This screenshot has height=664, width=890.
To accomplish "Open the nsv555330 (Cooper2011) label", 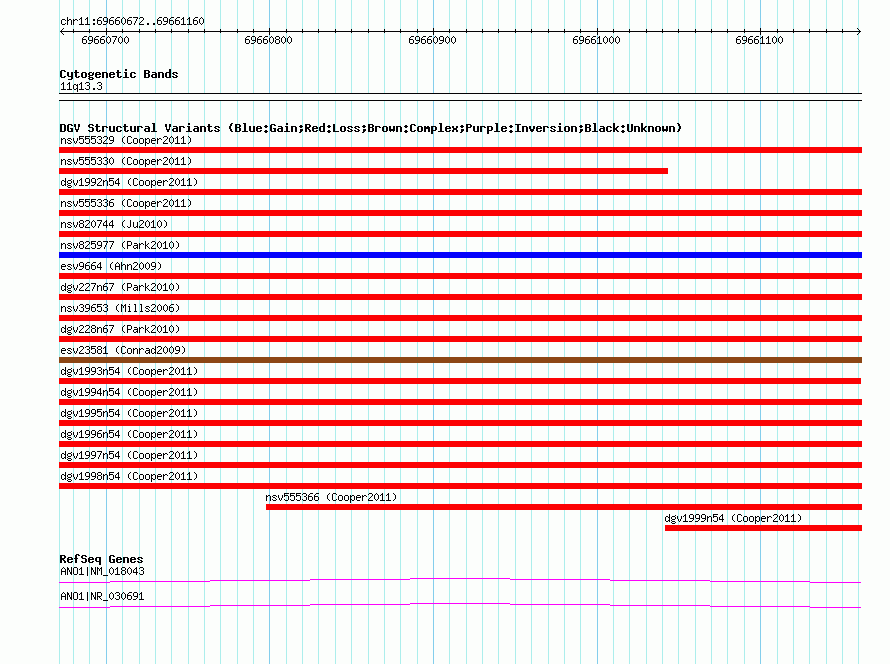I will (x=126, y=161).
